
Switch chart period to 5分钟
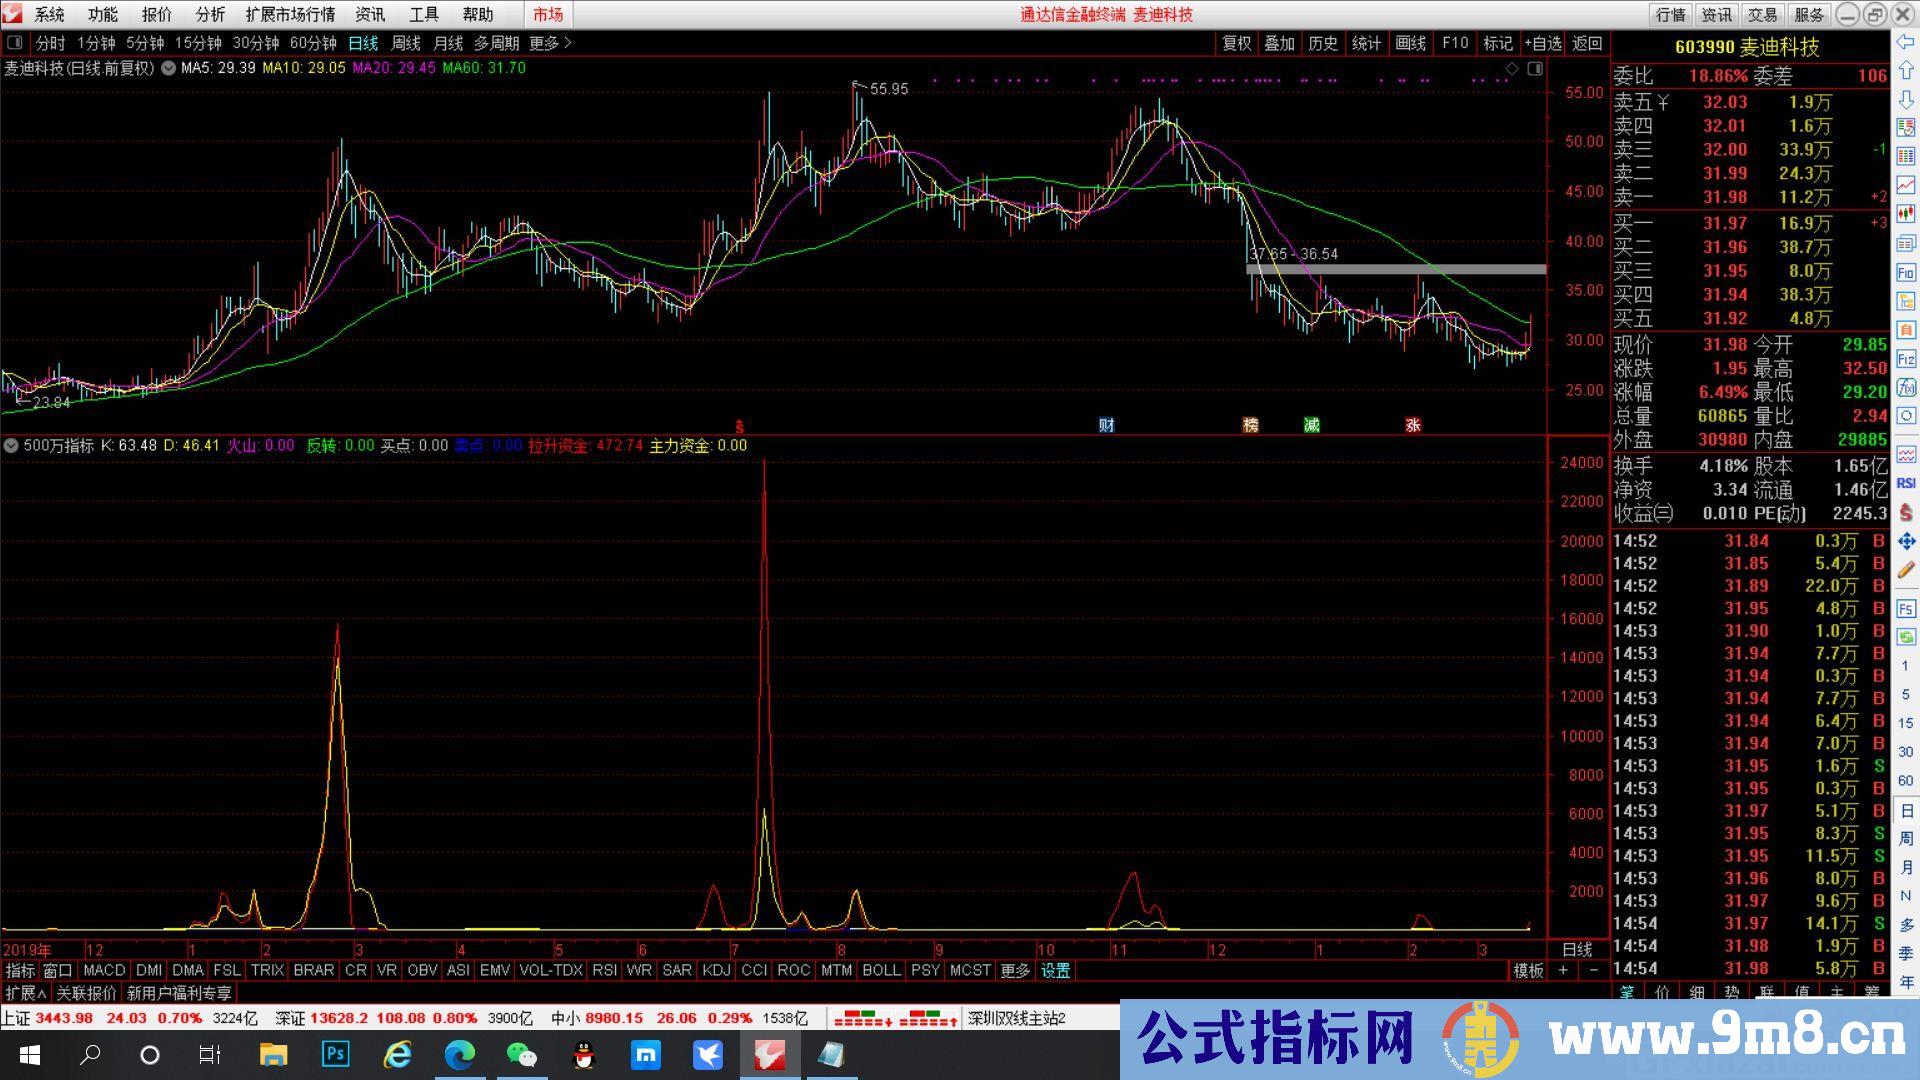point(145,43)
